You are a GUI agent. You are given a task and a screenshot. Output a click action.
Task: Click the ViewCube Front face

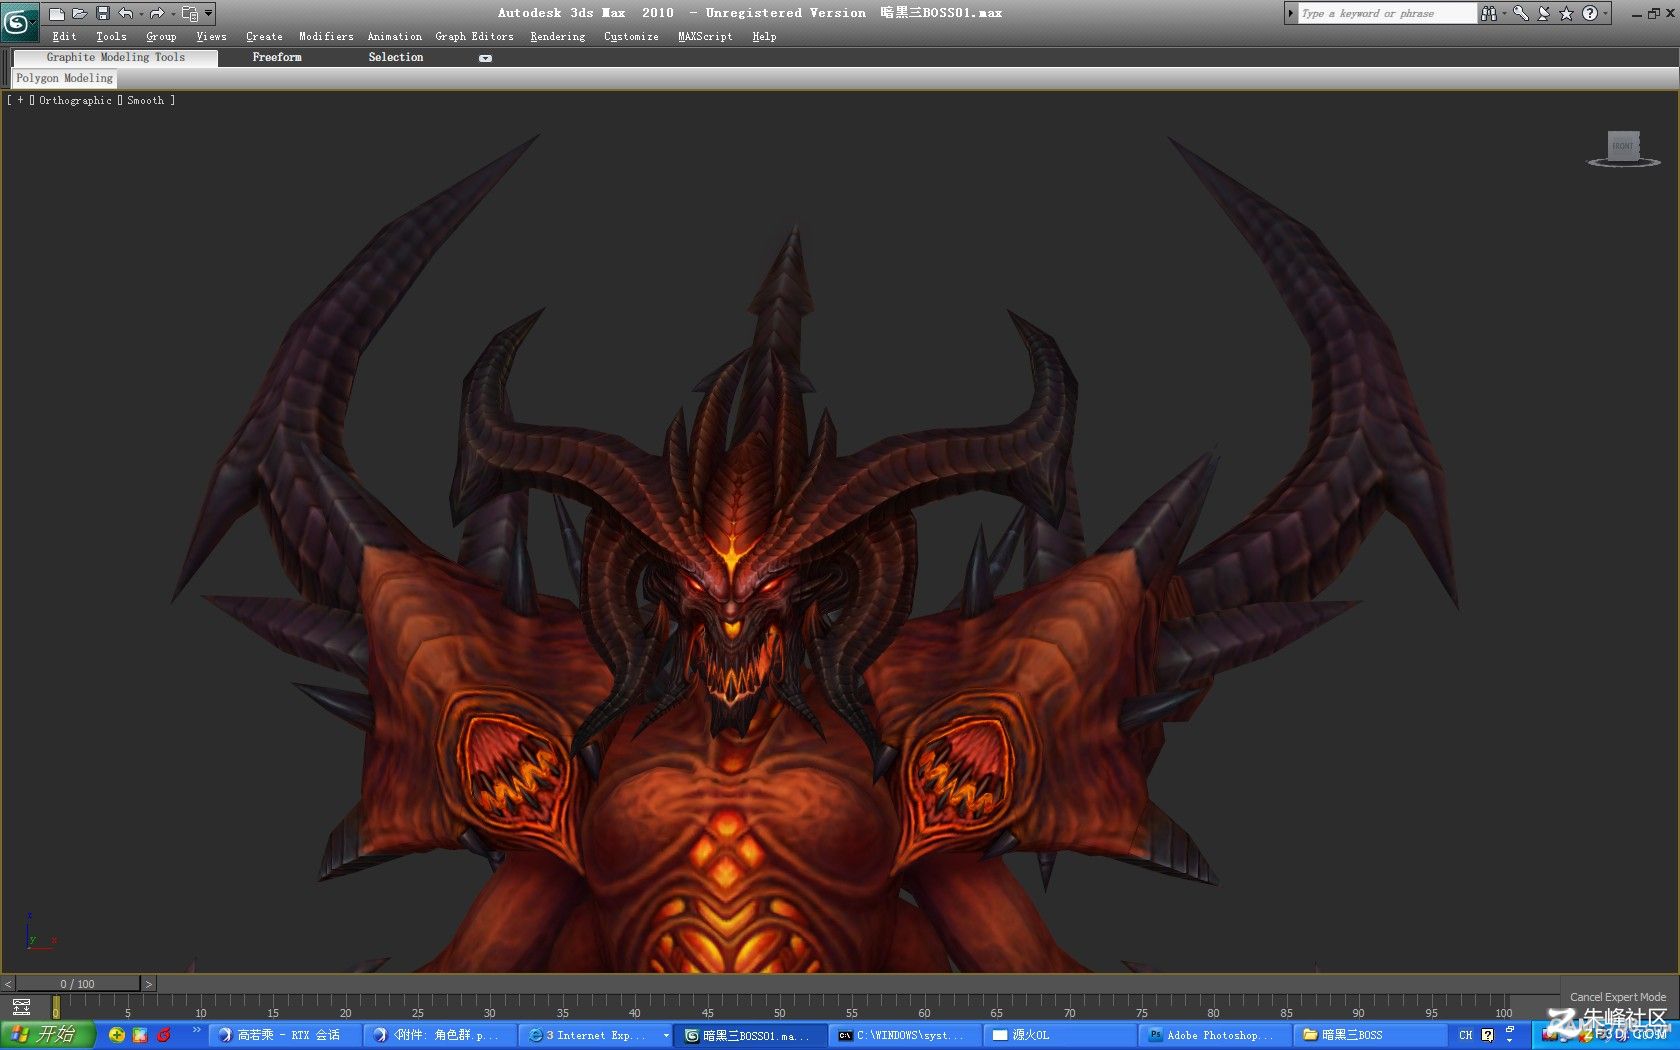tap(1622, 146)
